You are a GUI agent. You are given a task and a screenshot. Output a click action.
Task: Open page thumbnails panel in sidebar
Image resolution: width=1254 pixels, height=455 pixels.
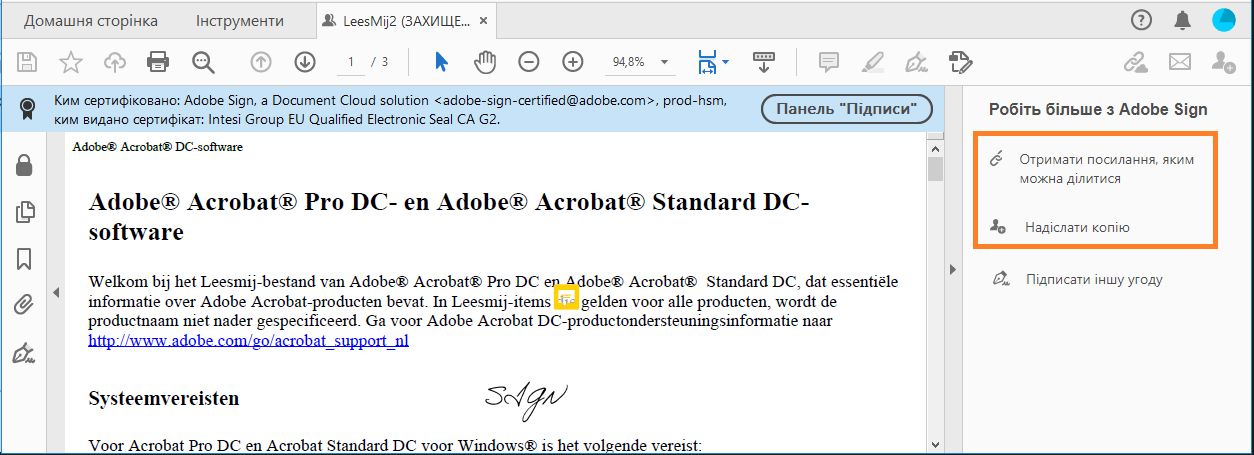[24, 212]
